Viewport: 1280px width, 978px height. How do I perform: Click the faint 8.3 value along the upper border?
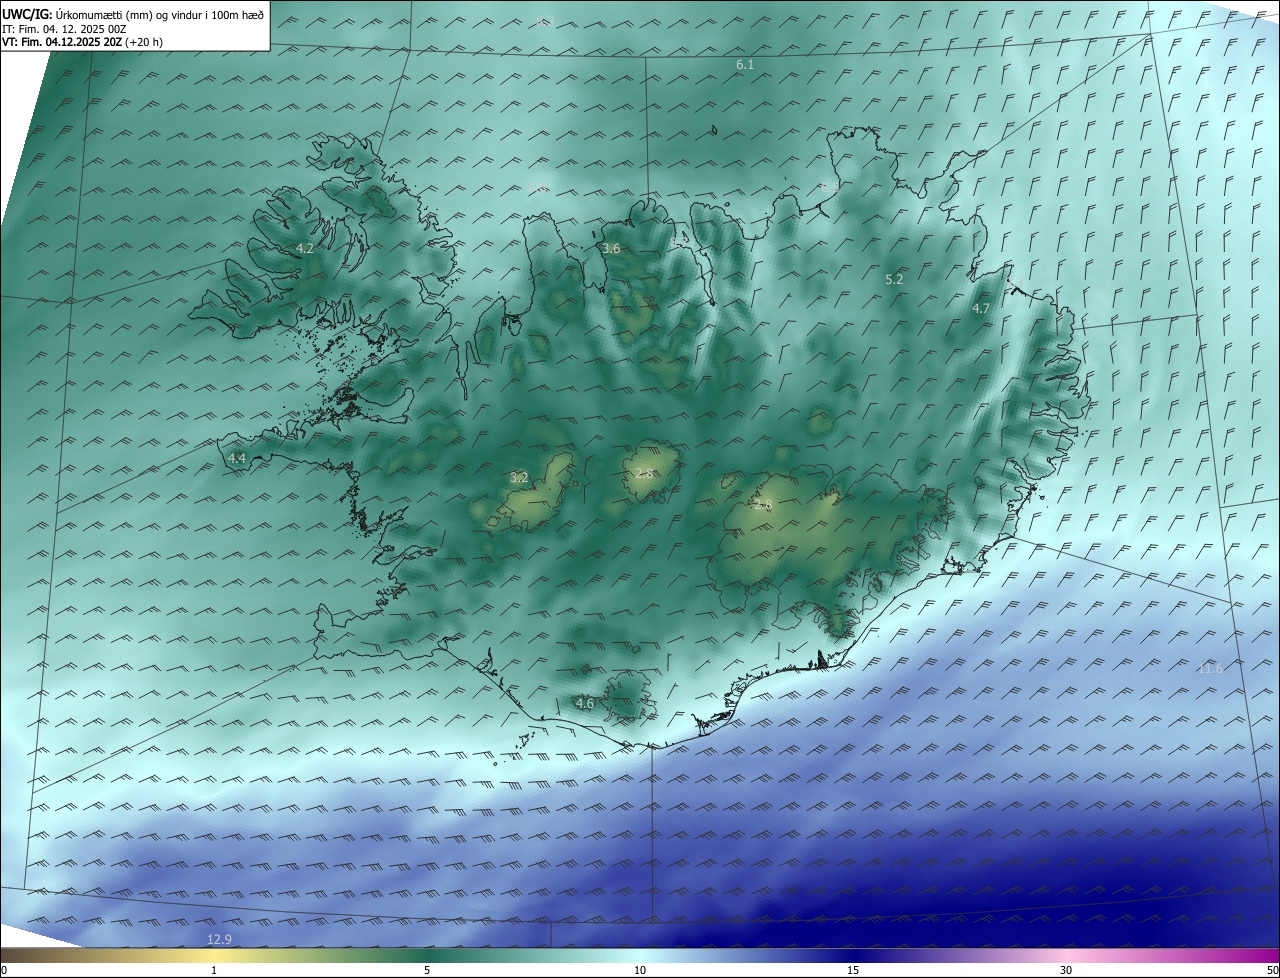(x=545, y=21)
